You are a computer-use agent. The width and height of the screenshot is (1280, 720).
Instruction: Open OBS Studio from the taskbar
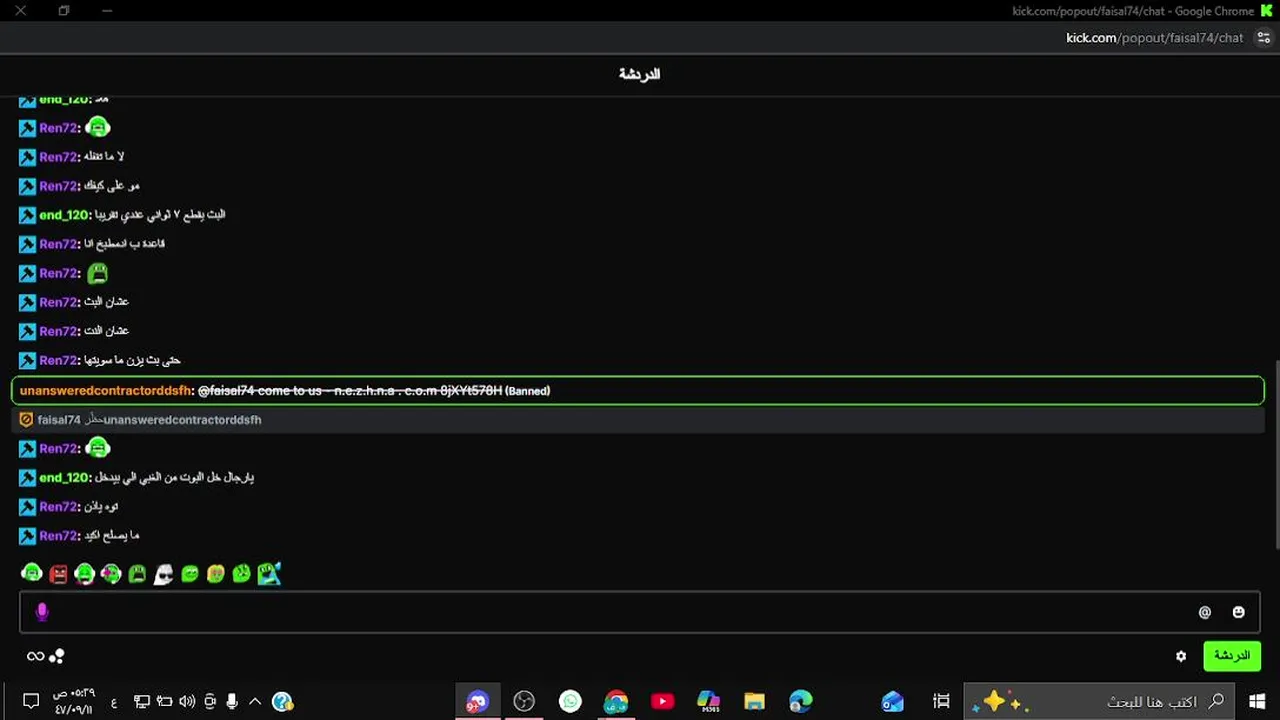click(524, 701)
